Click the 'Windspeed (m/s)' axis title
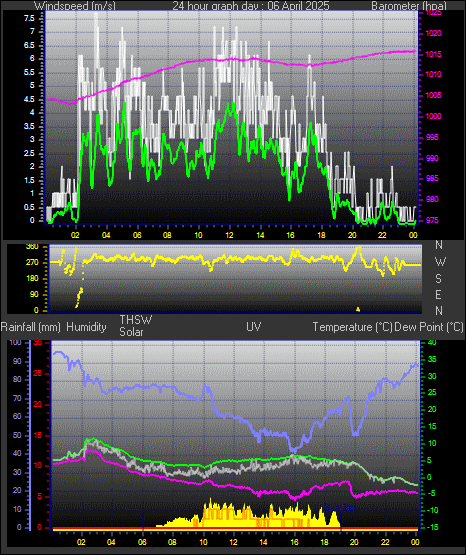This screenshot has height=555, width=466. point(75,6)
